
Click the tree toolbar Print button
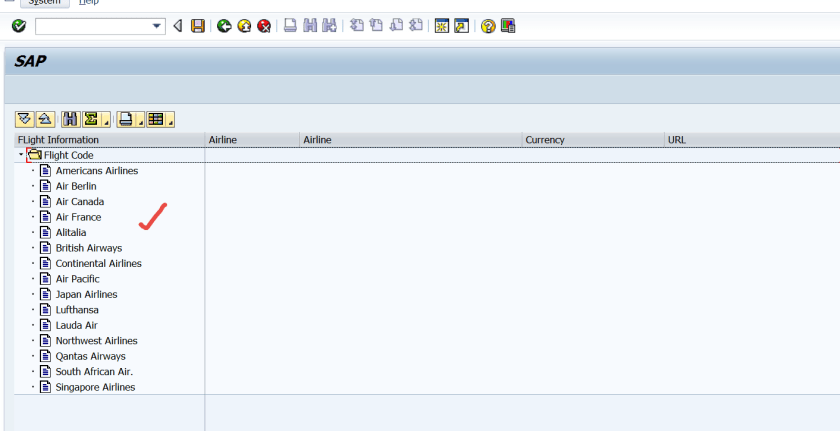126,119
